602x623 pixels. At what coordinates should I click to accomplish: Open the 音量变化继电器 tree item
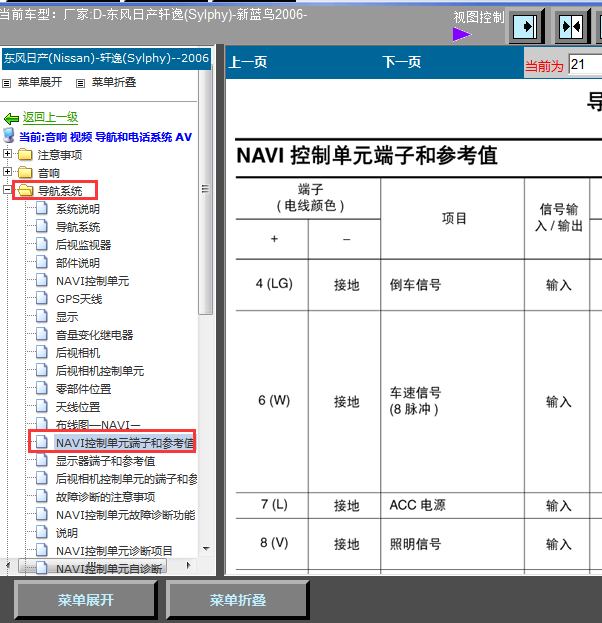coord(95,335)
